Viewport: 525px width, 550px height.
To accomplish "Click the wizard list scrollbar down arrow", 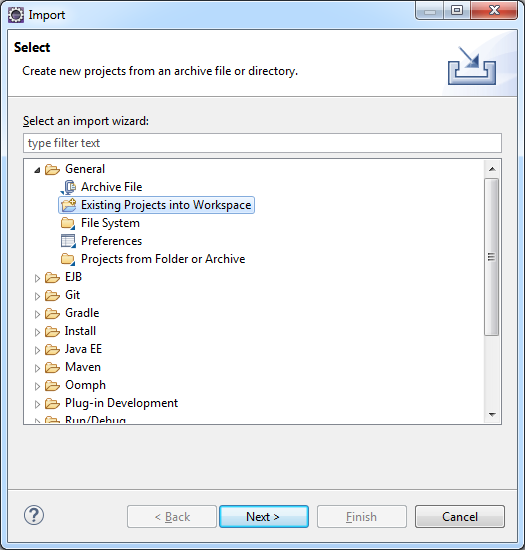I will [x=492, y=415].
